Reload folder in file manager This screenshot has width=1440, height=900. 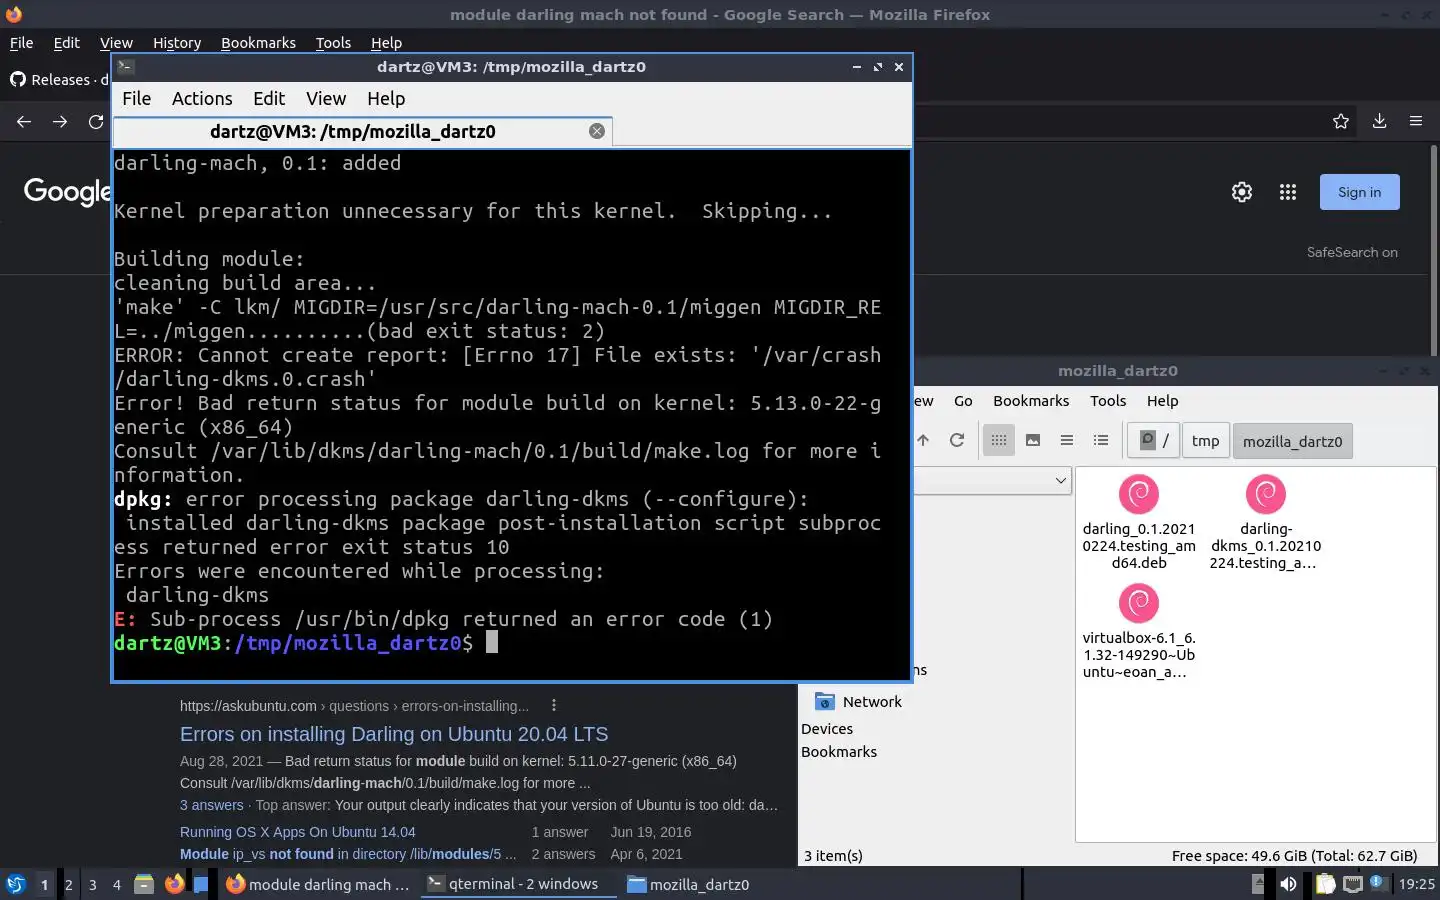[957, 440]
